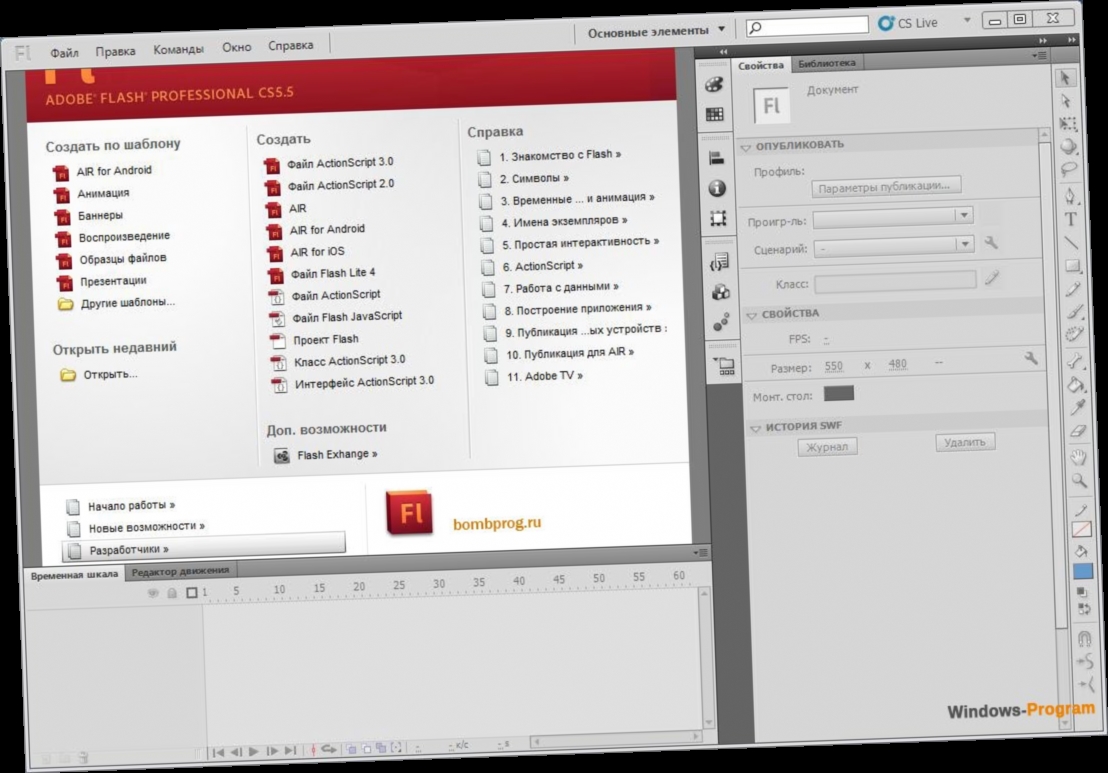The width and height of the screenshot is (1108, 773).
Task: Pick the Paint Bucket tool
Action: 1076,384
